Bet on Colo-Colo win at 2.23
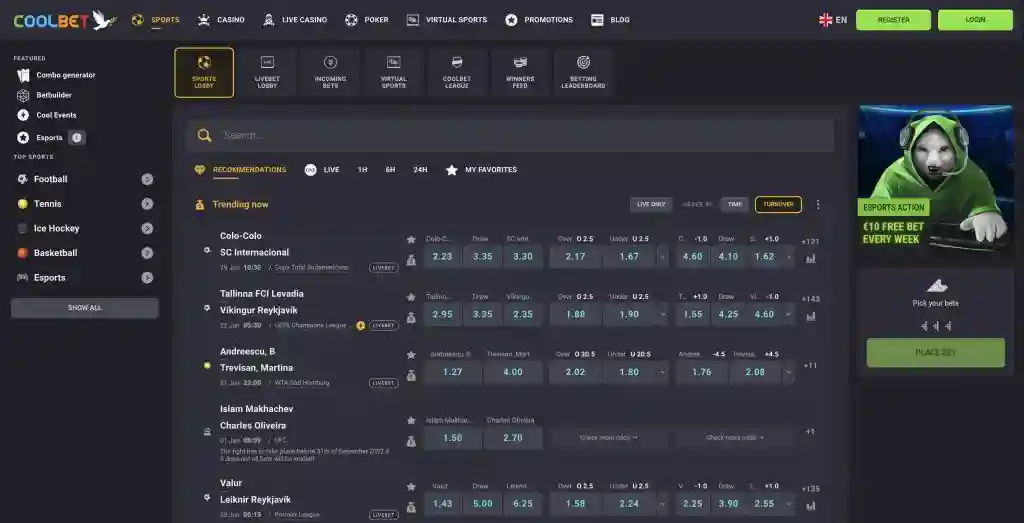This screenshot has height=523, width=1024. (443, 257)
